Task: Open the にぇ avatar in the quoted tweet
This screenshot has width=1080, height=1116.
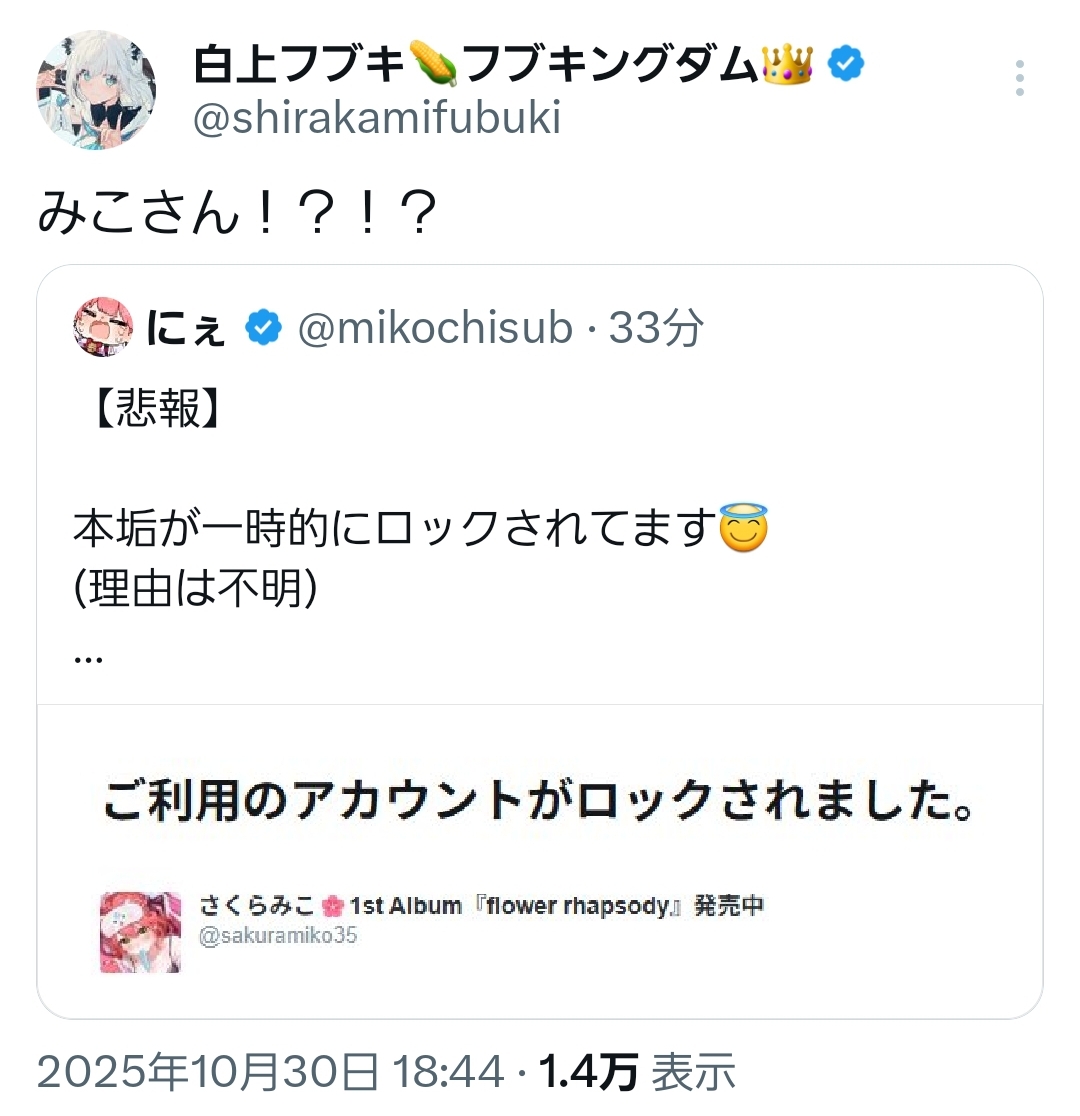Action: pyautogui.click(x=104, y=327)
